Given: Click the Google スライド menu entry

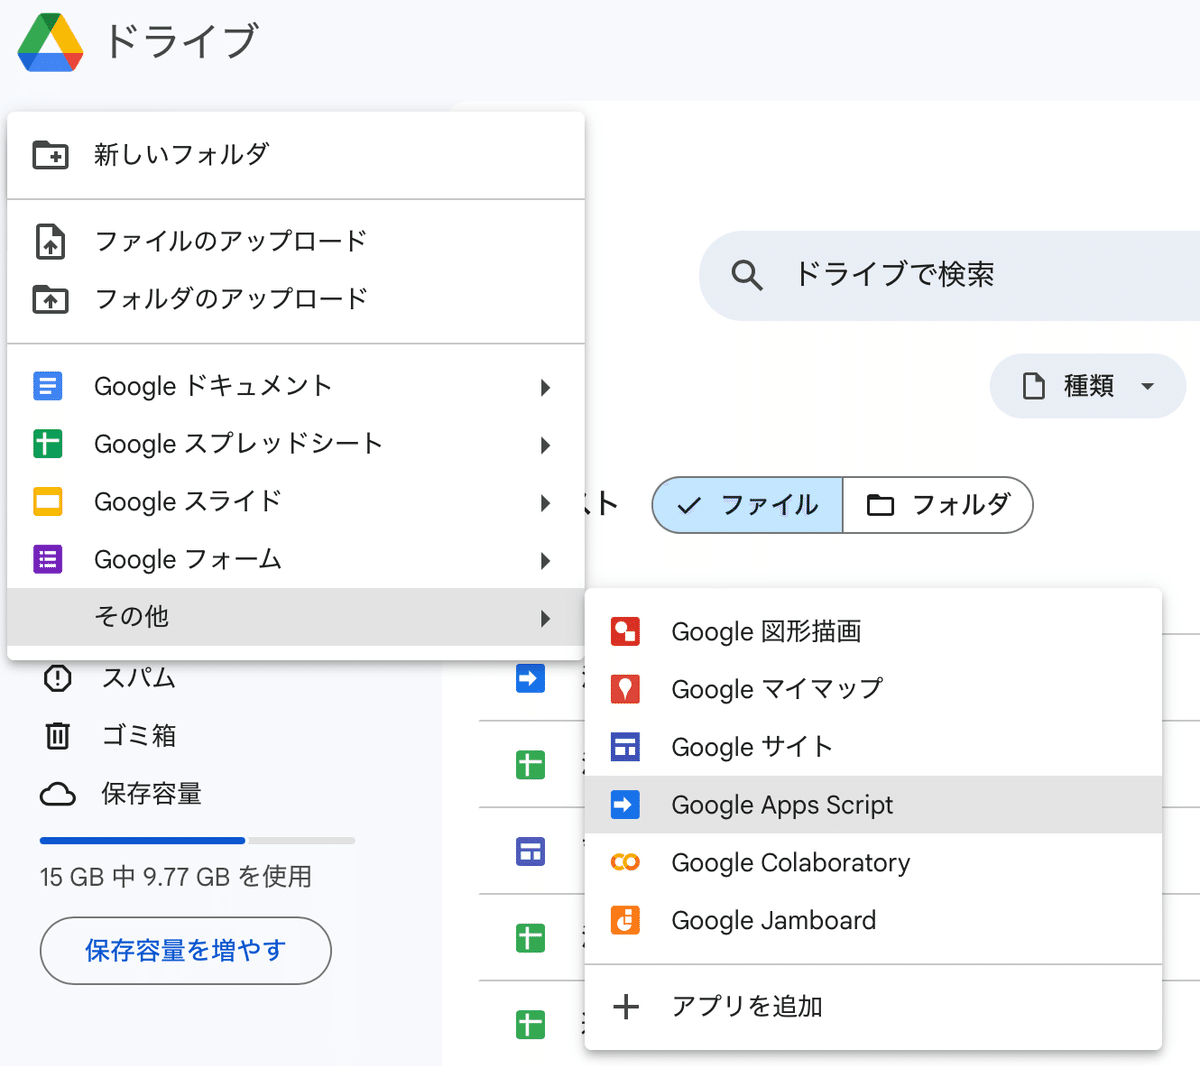Looking at the screenshot, I should 296,502.
